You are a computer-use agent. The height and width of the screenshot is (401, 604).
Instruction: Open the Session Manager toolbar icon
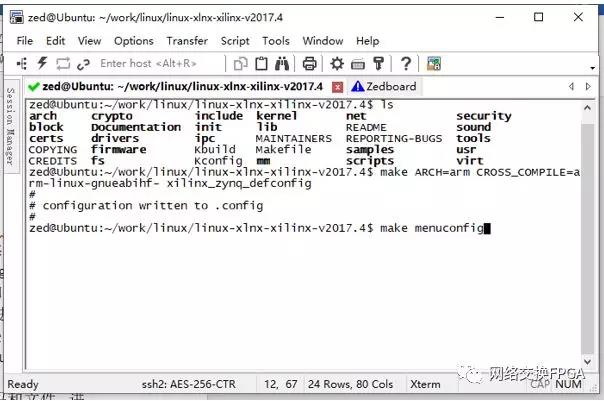[x=22, y=64]
